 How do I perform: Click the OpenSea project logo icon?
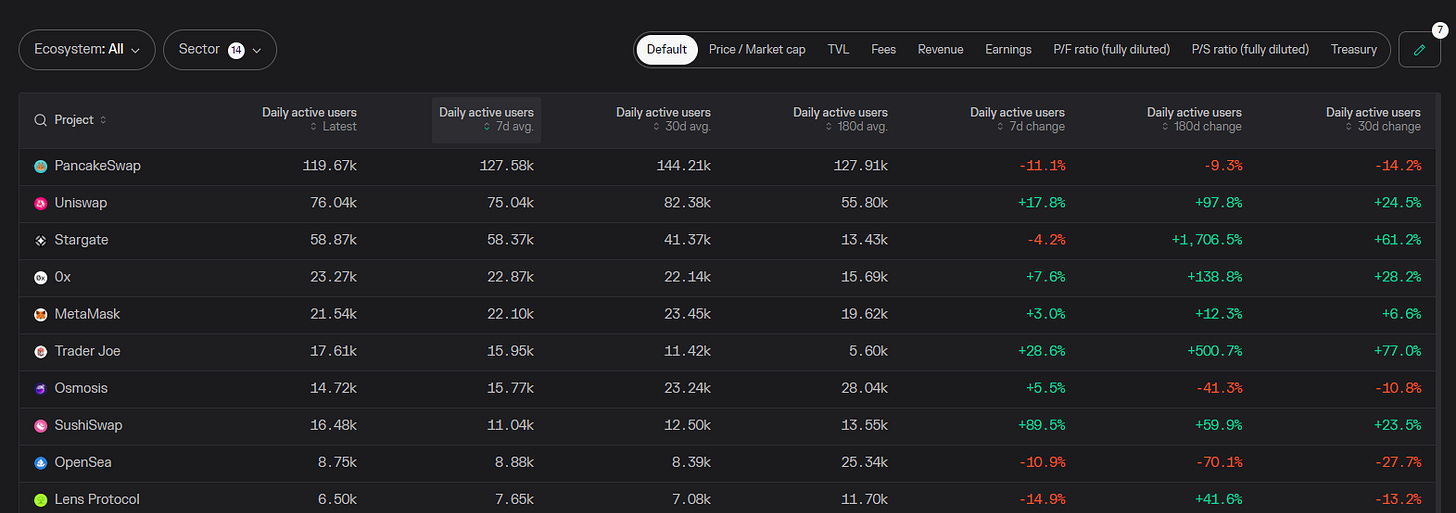click(41, 462)
